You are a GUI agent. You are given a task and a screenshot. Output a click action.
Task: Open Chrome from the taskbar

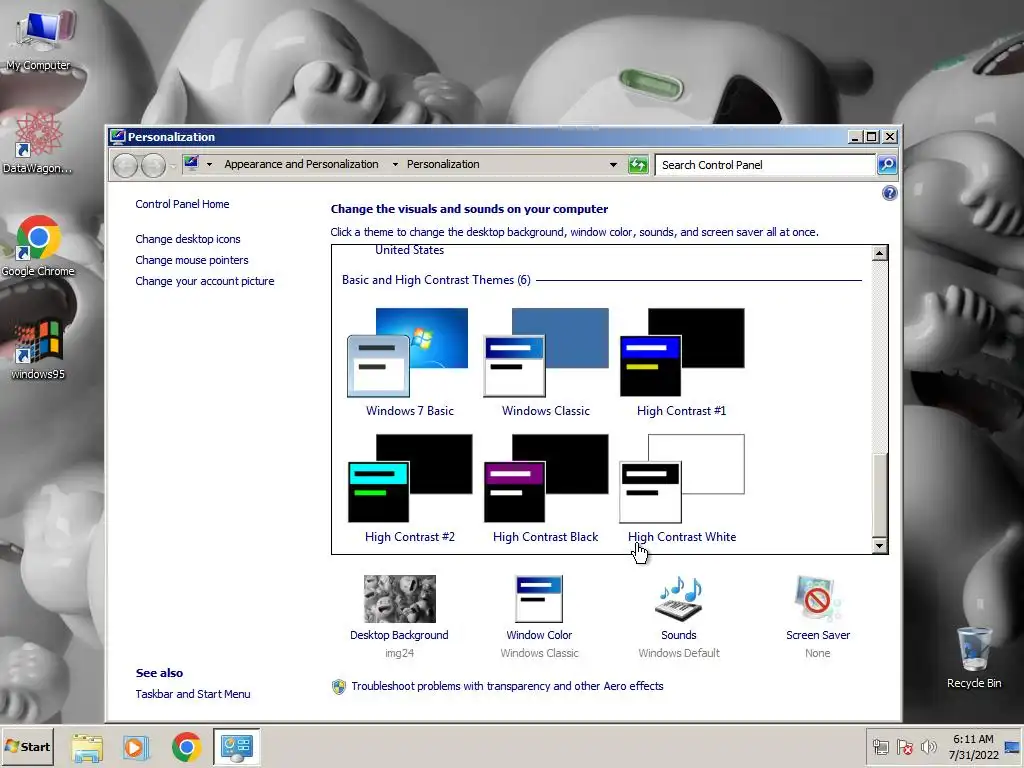[187, 747]
